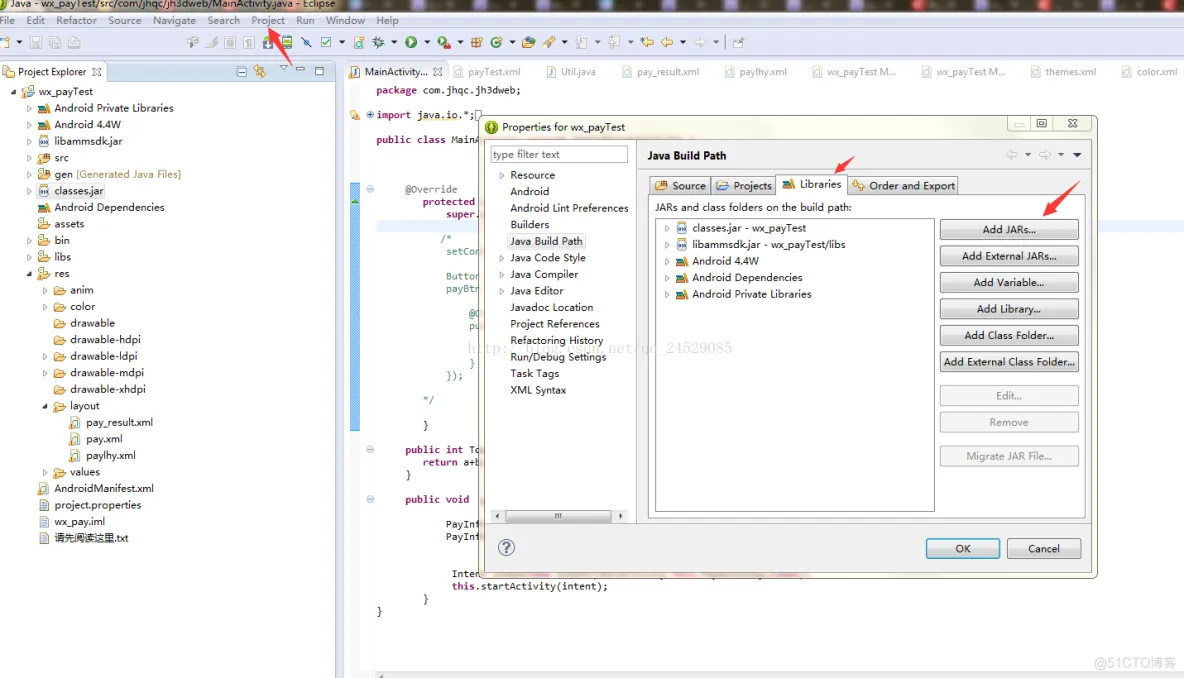Open the dialog's view menu dropdown arrow
This screenshot has width=1184, height=678.
pyautogui.click(x=1077, y=155)
